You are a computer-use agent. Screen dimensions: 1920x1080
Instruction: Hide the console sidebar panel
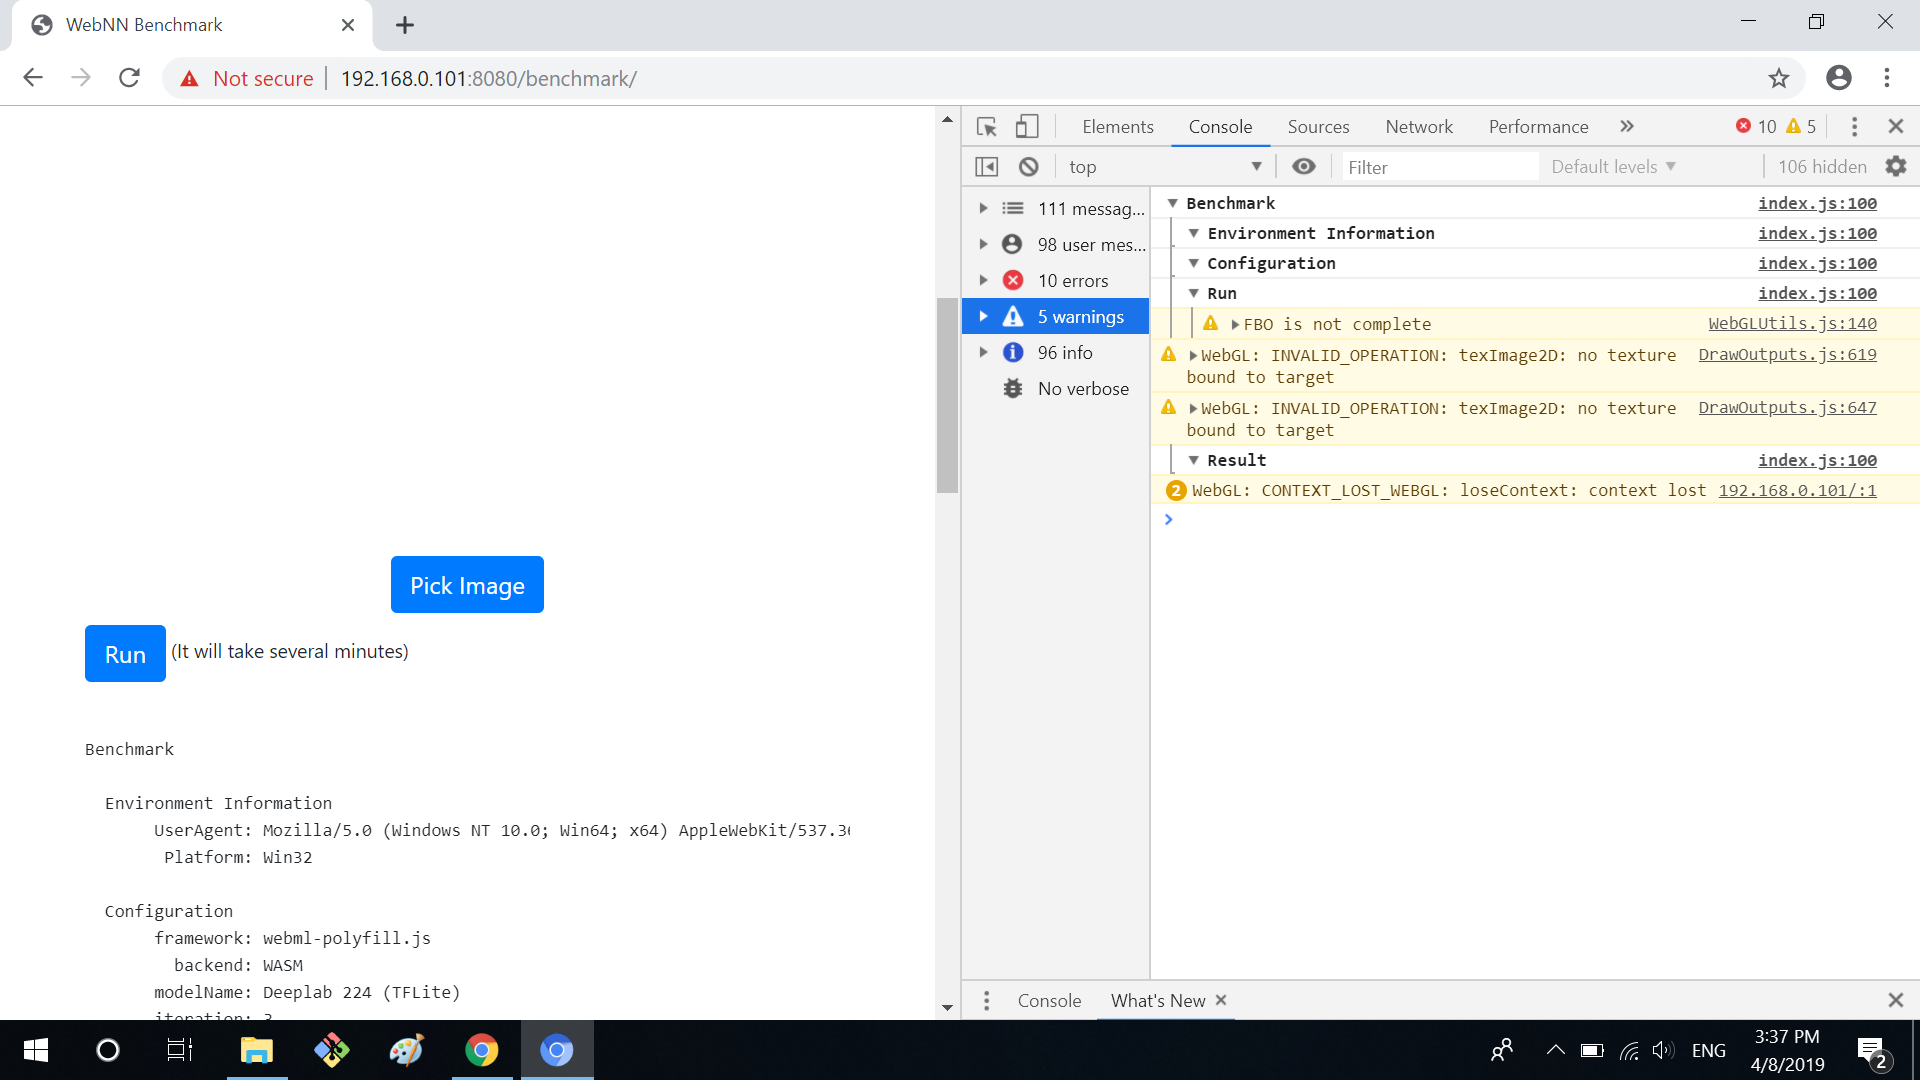pos(986,166)
